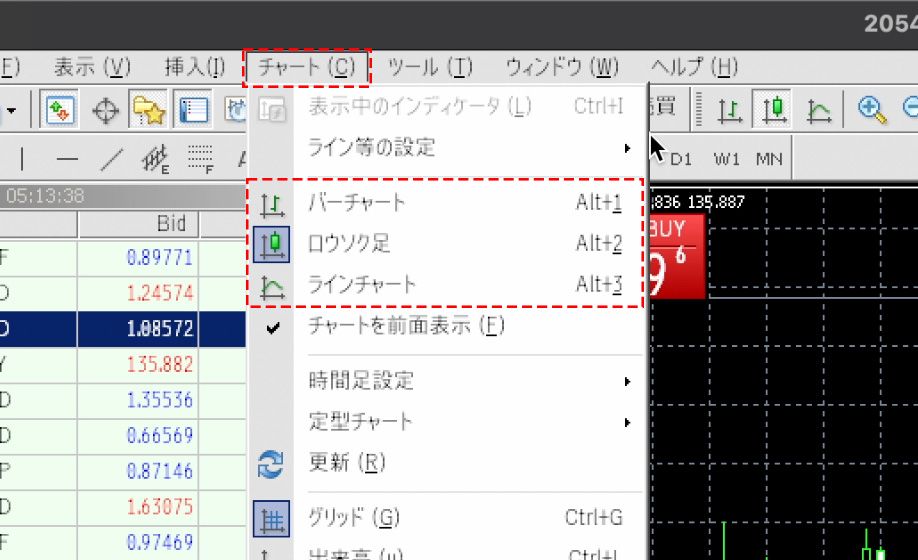Screen dimensions: 918x560
Task: Open the ツール (T) menu
Action: click(x=430, y=68)
